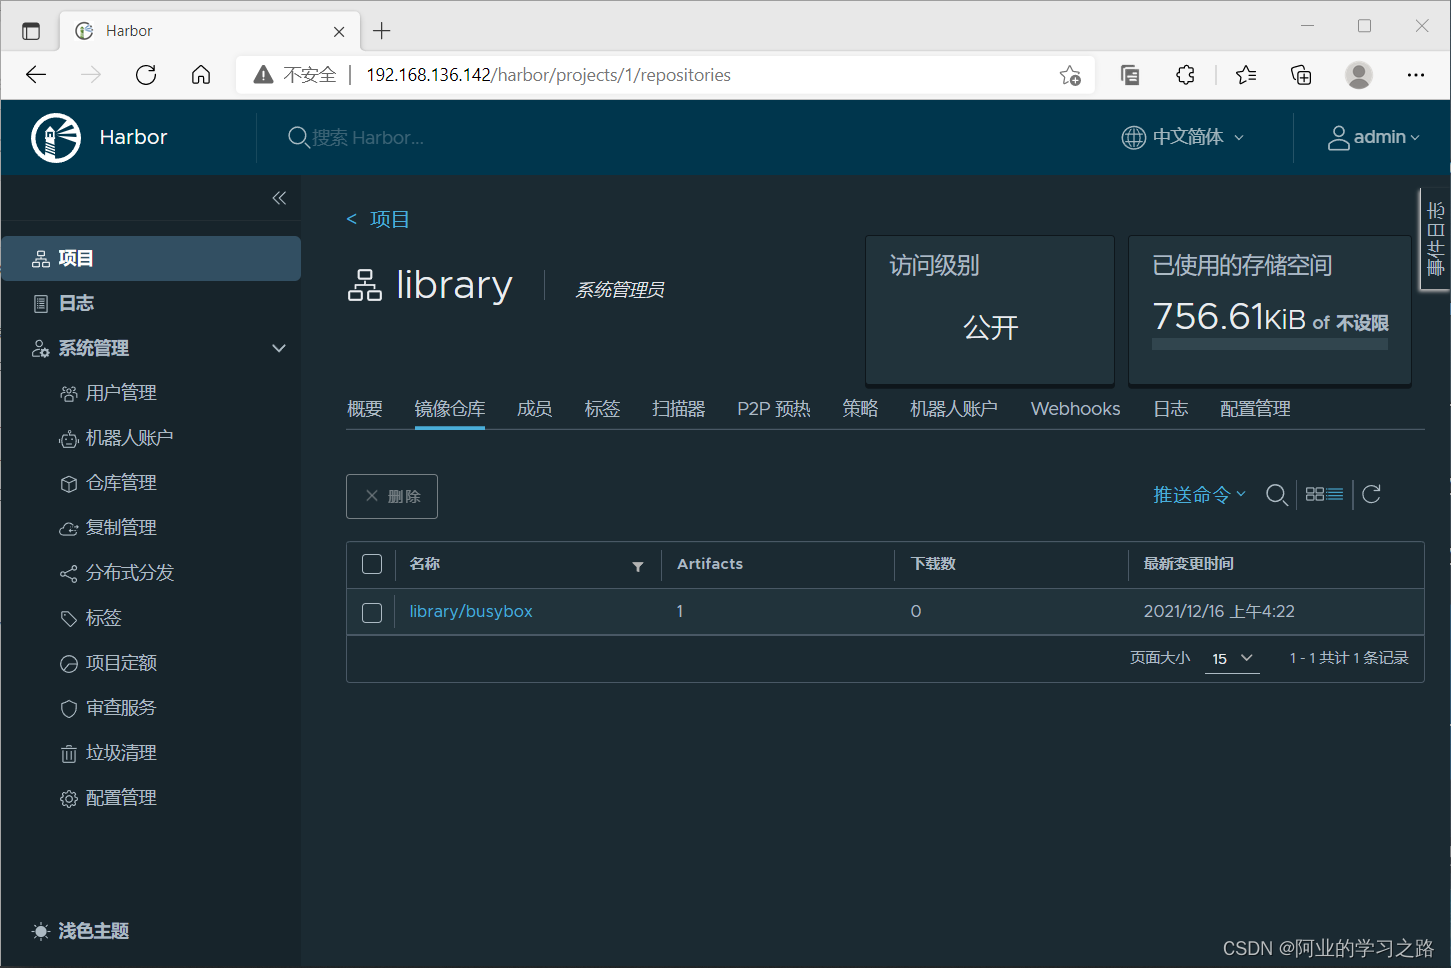This screenshot has height=968, width=1451.
Task: Sort by 下载数 downloads column header
Action: click(933, 564)
